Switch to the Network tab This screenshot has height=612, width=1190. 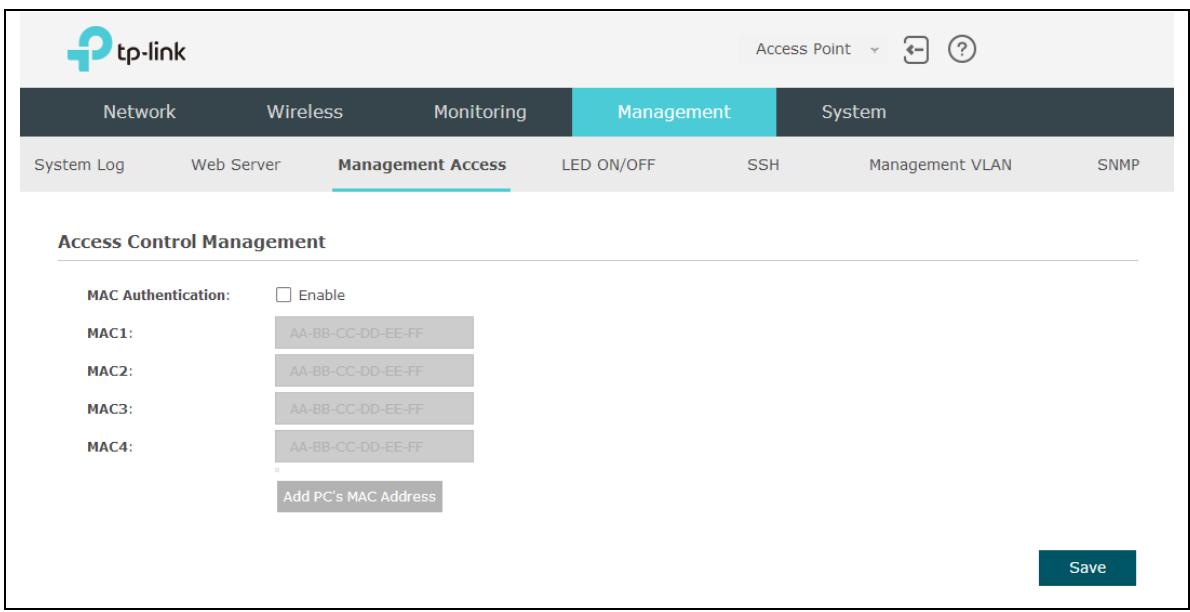click(x=140, y=112)
